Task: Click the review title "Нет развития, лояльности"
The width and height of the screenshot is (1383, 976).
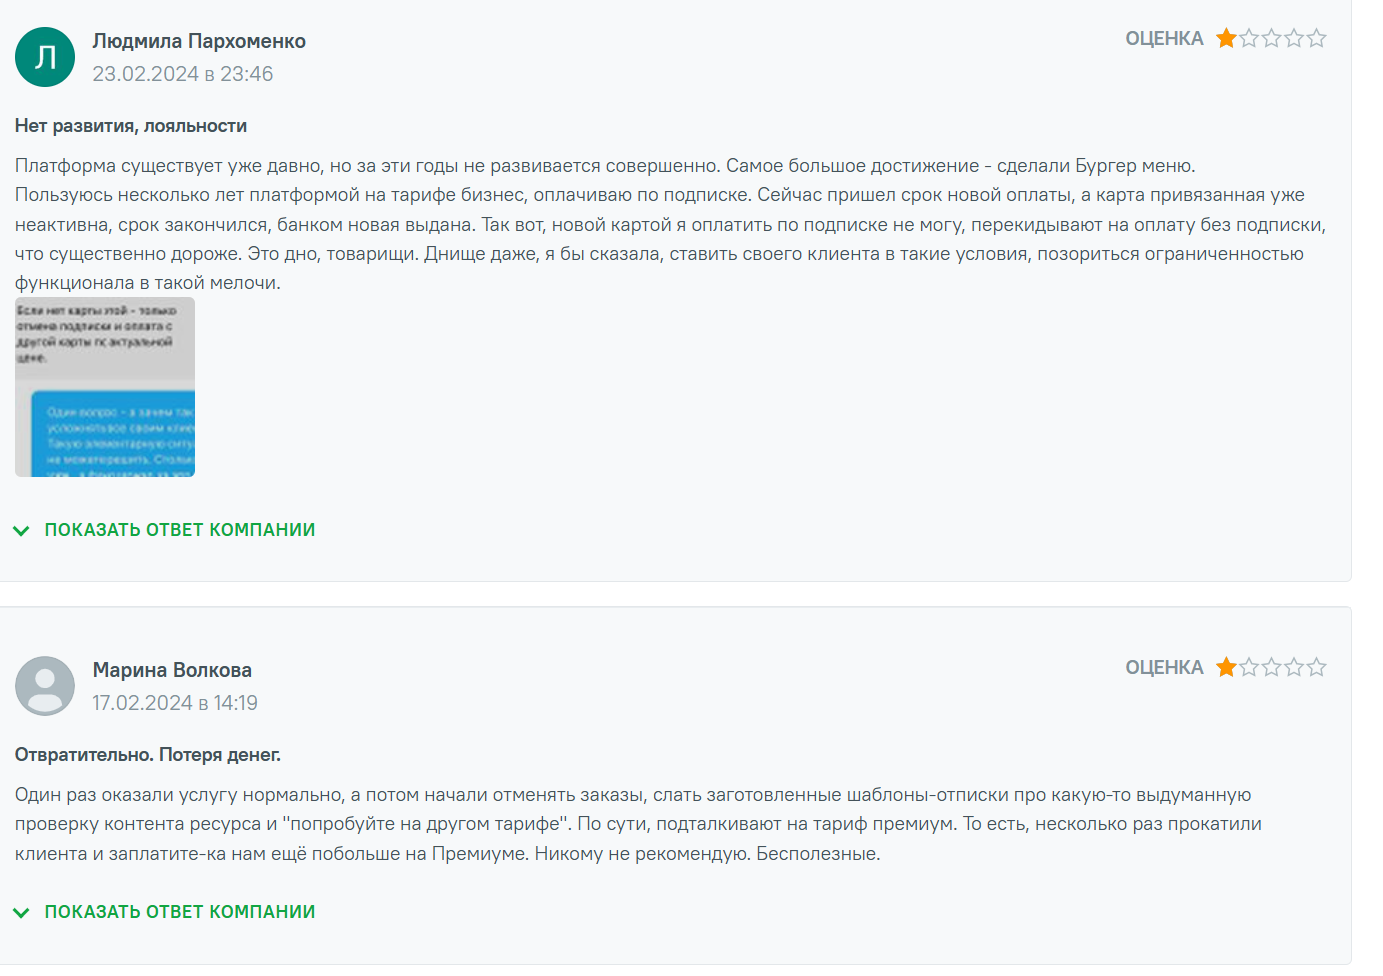Action: coord(131,126)
